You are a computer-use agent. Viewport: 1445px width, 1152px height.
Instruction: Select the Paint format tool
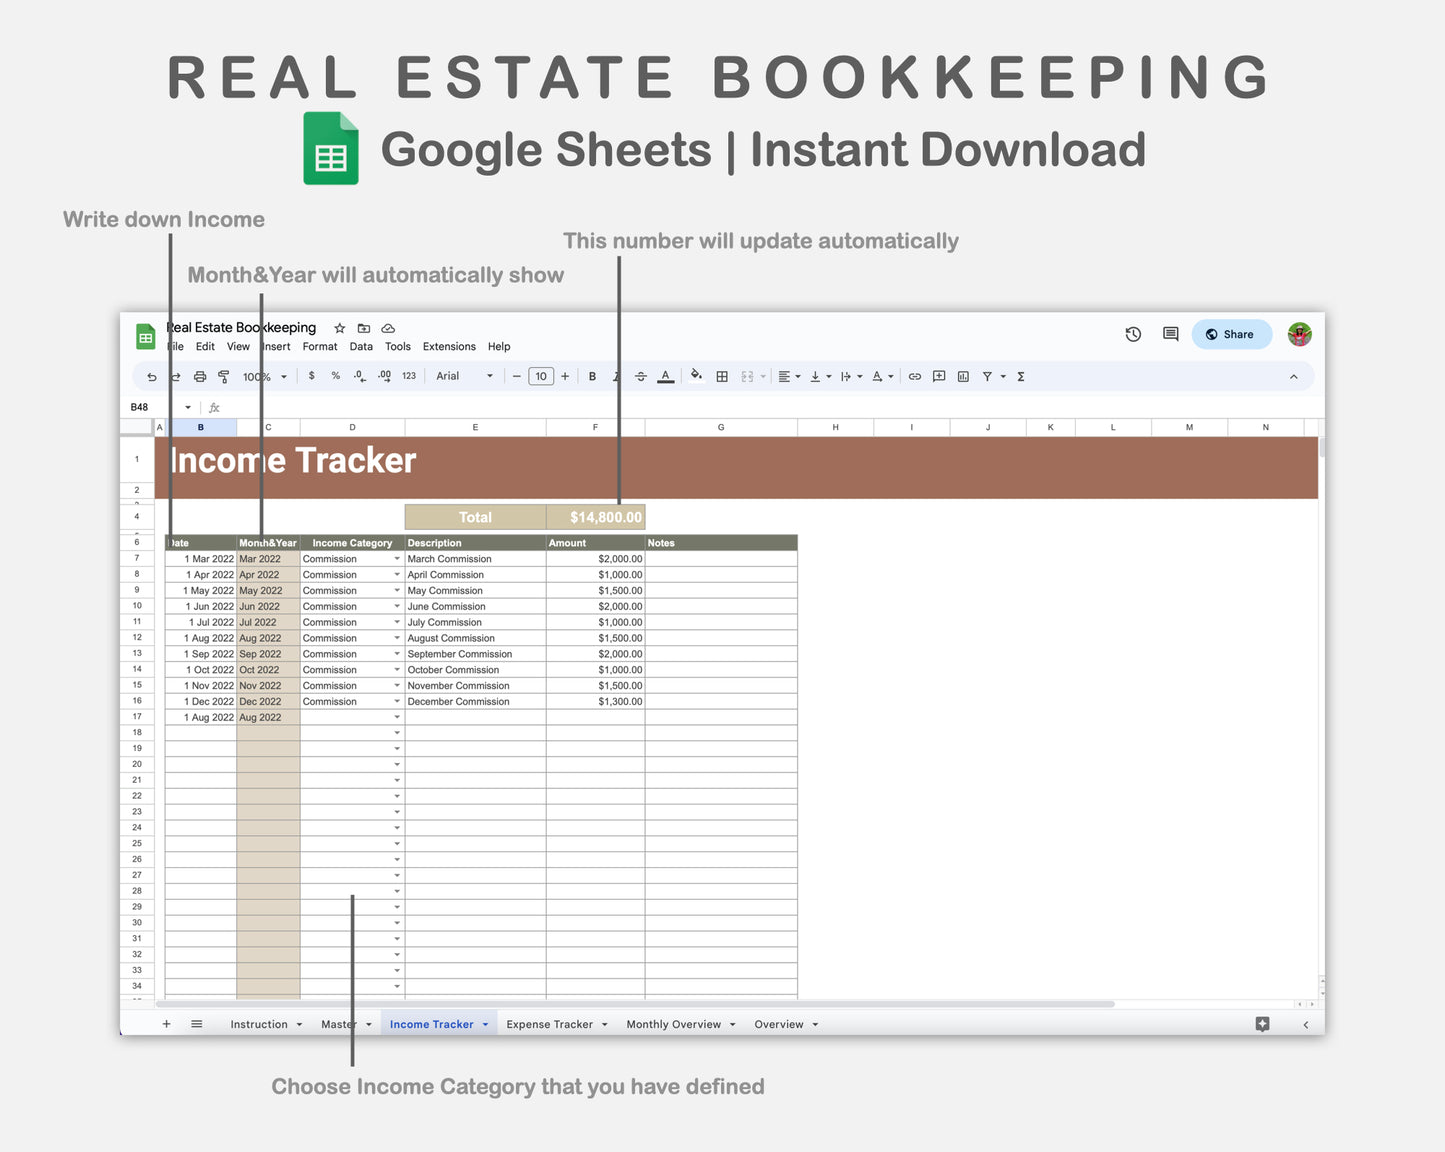coord(224,376)
